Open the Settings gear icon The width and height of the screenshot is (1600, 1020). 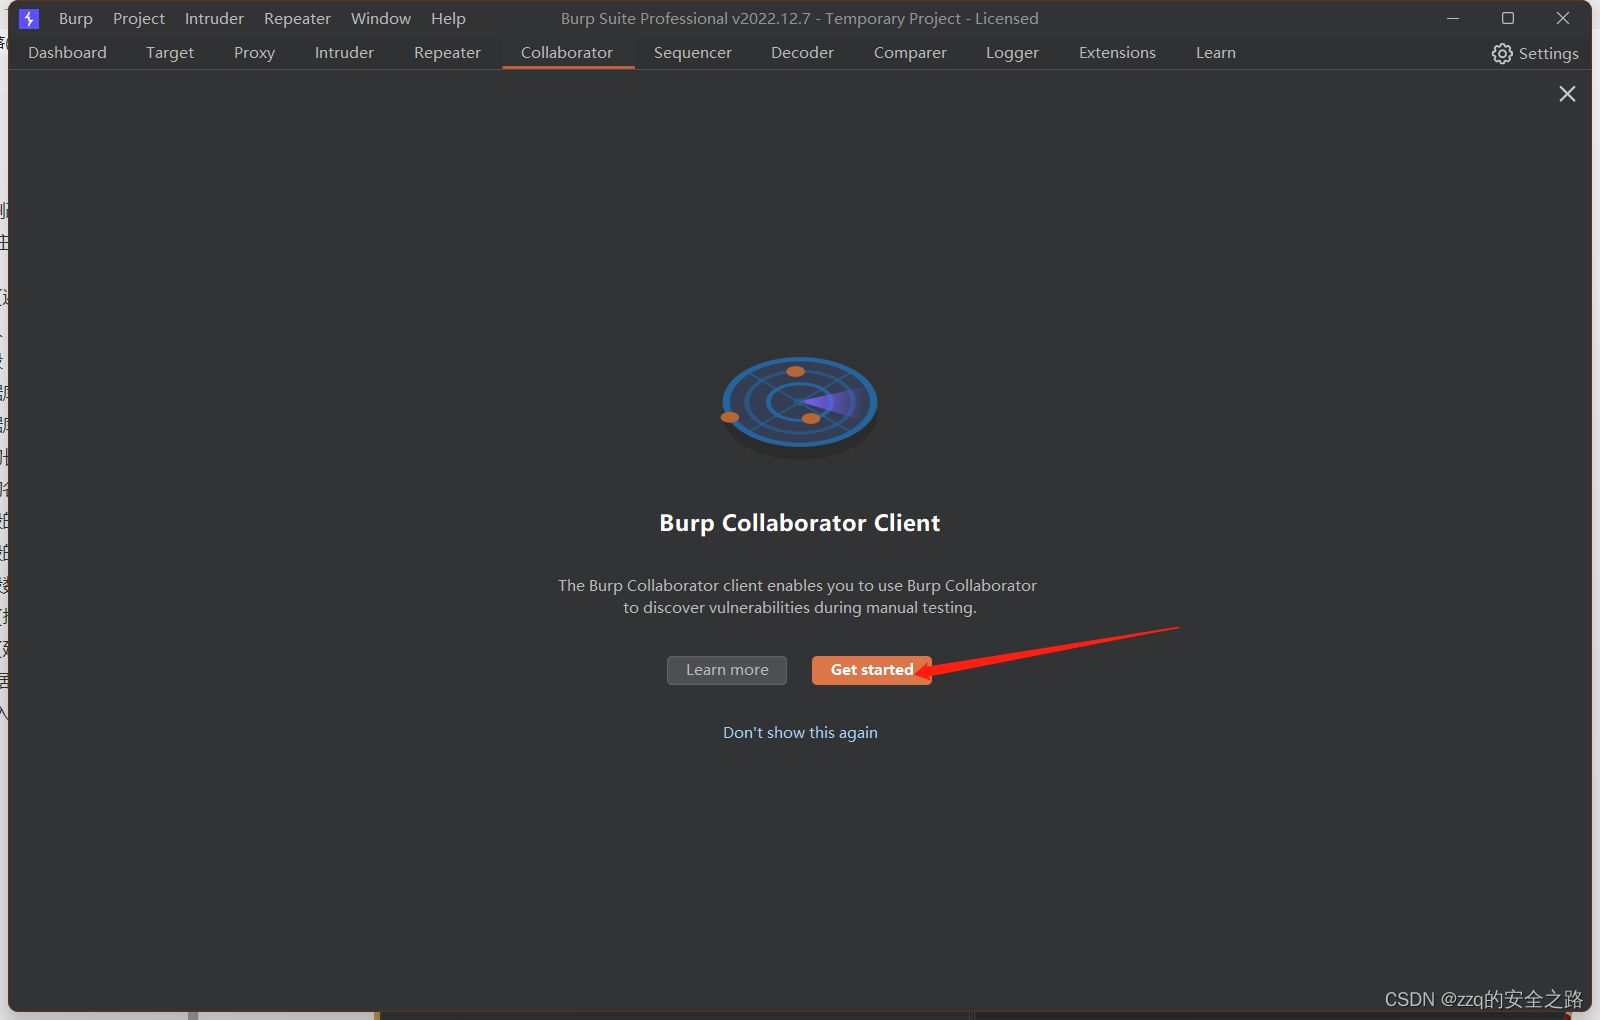pos(1502,53)
